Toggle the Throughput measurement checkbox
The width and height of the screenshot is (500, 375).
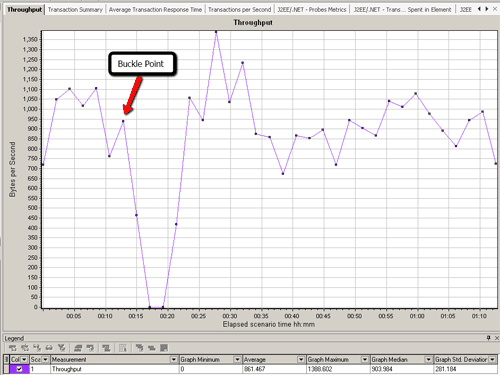tap(19, 369)
